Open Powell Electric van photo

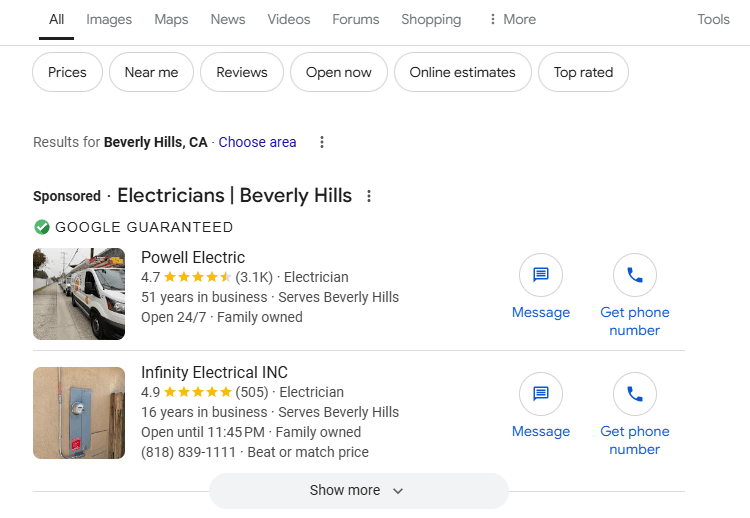(x=79, y=294)
